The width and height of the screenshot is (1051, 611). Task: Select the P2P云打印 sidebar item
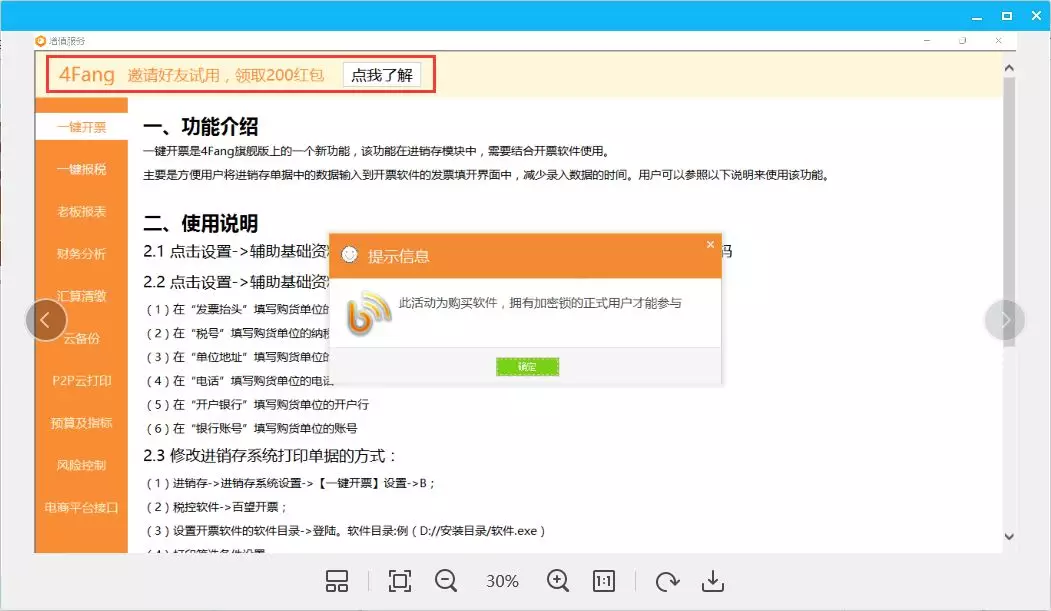(81, 381)
